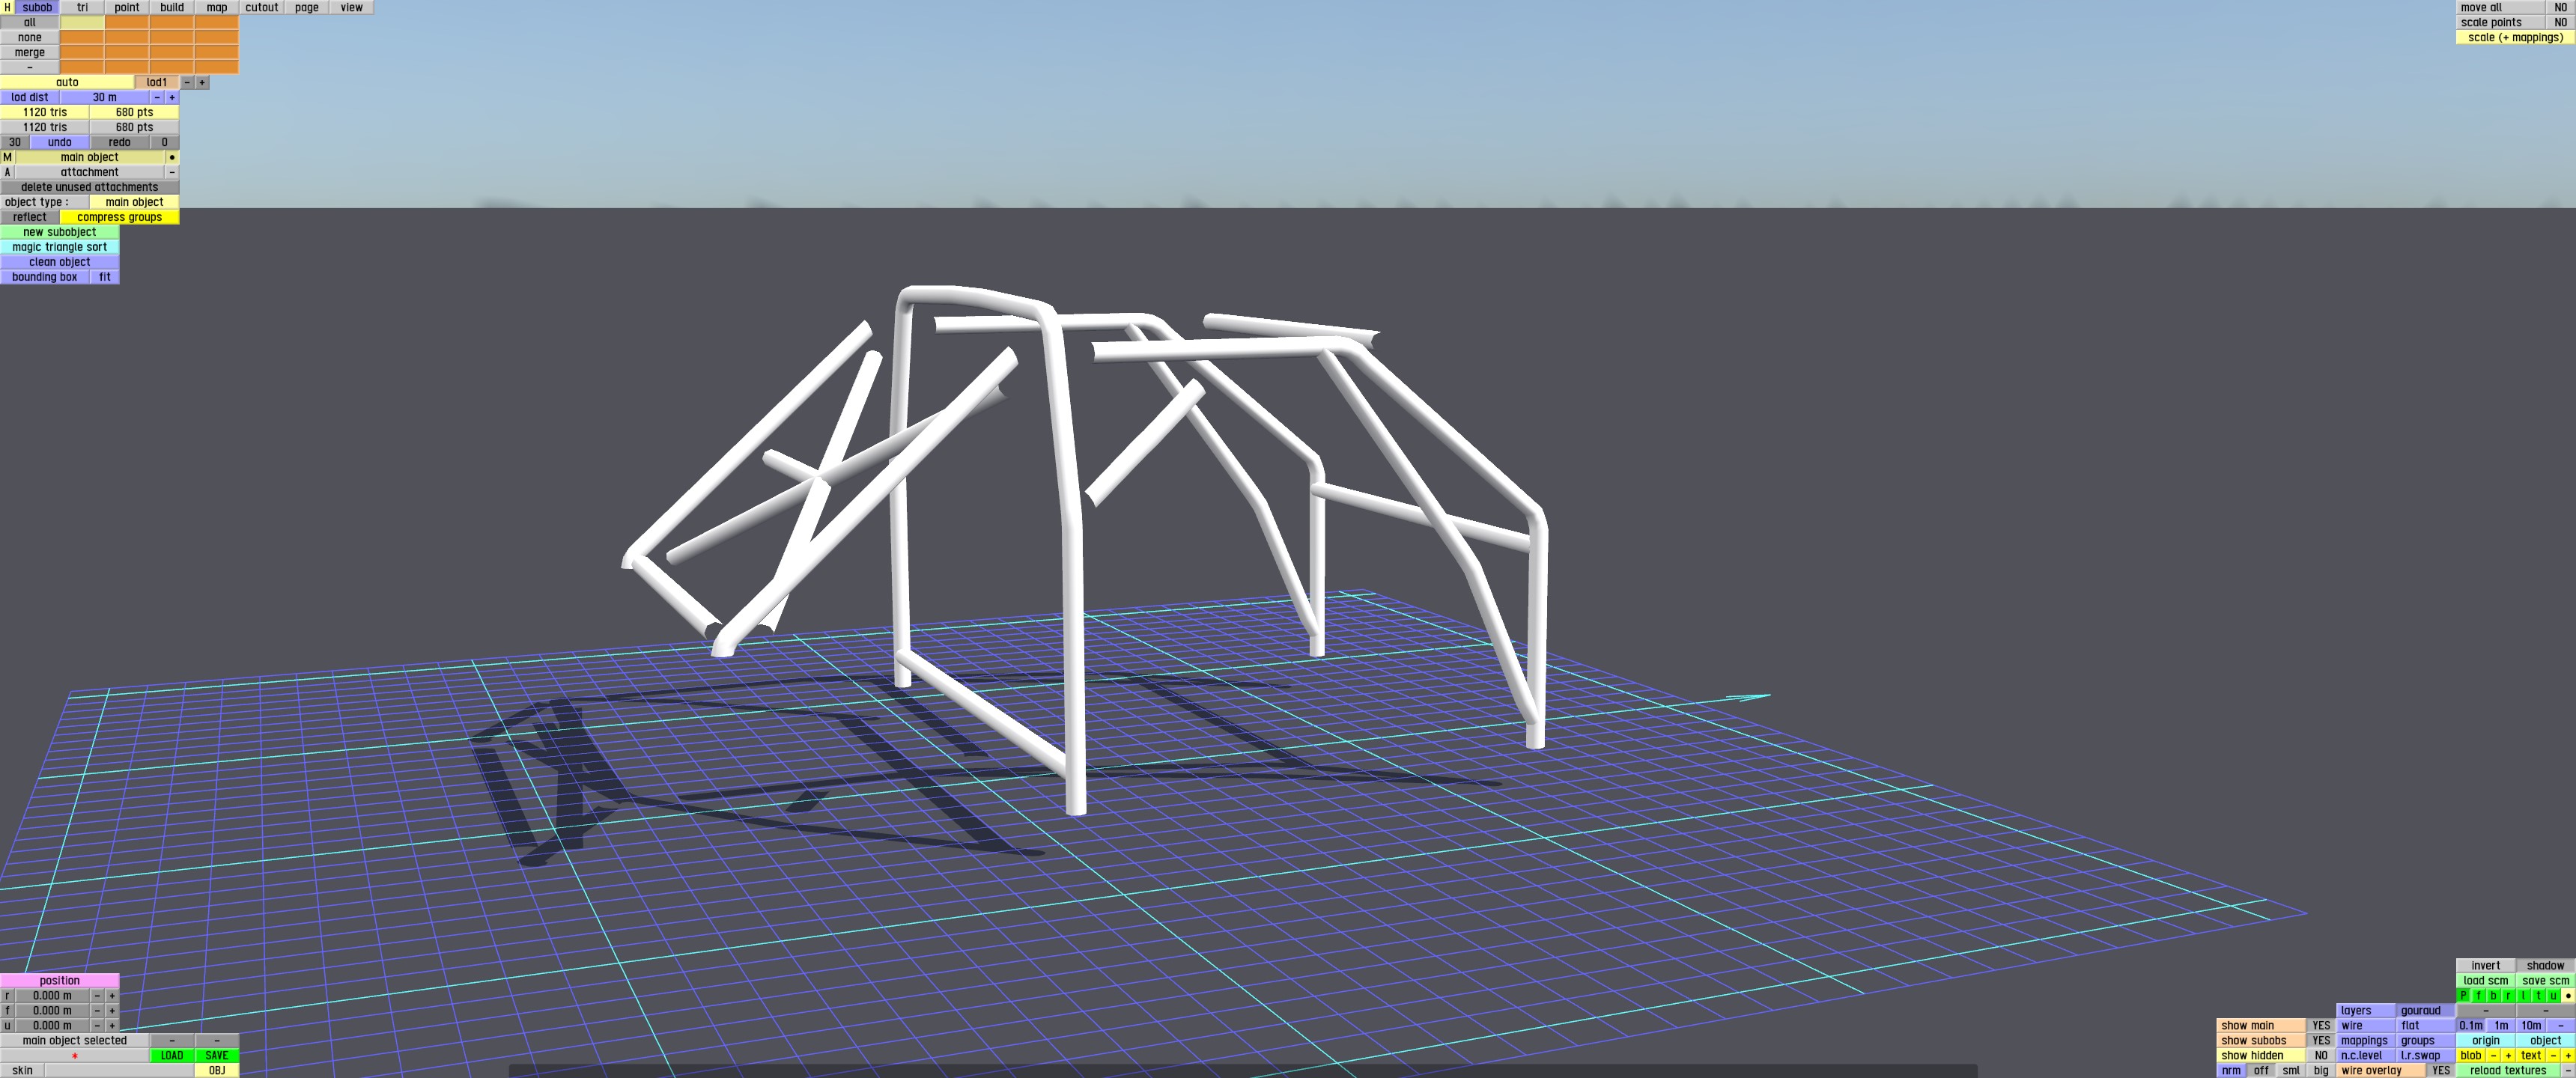Increase lod level with plus stepper
Viewport: 2576px width, 1078px height.
pos(202,82)
